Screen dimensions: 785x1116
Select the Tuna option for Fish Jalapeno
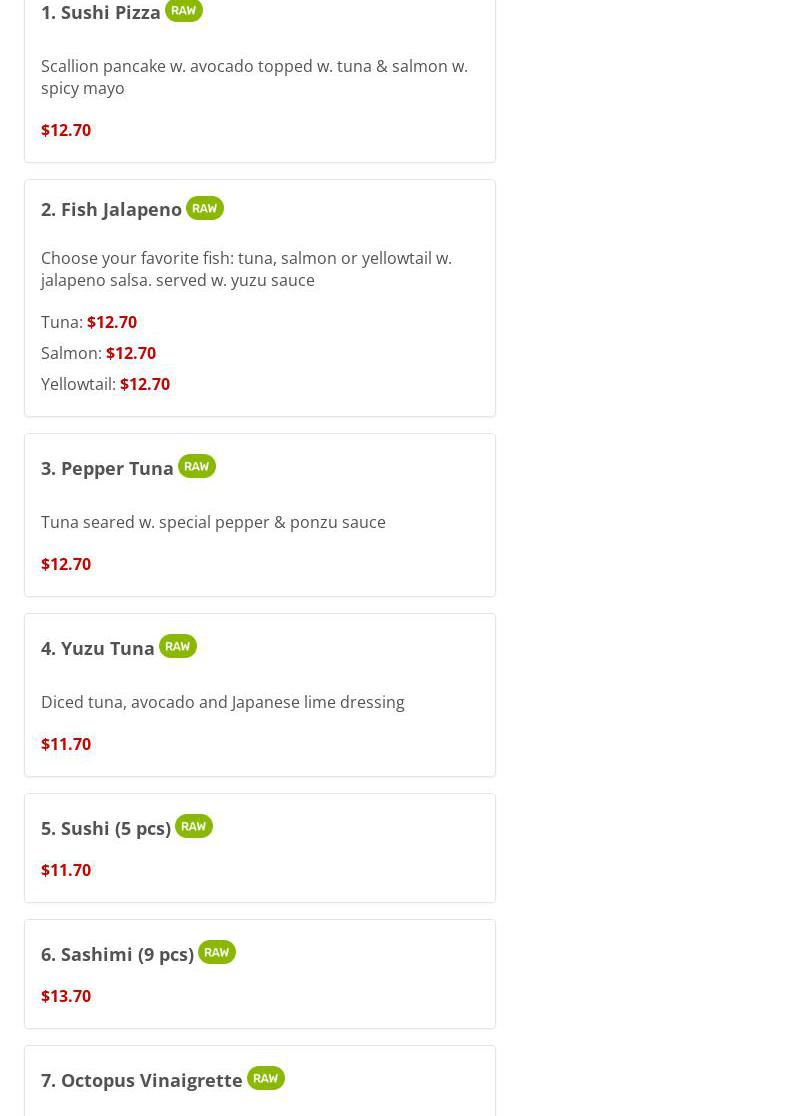click(x=89, y=322)
